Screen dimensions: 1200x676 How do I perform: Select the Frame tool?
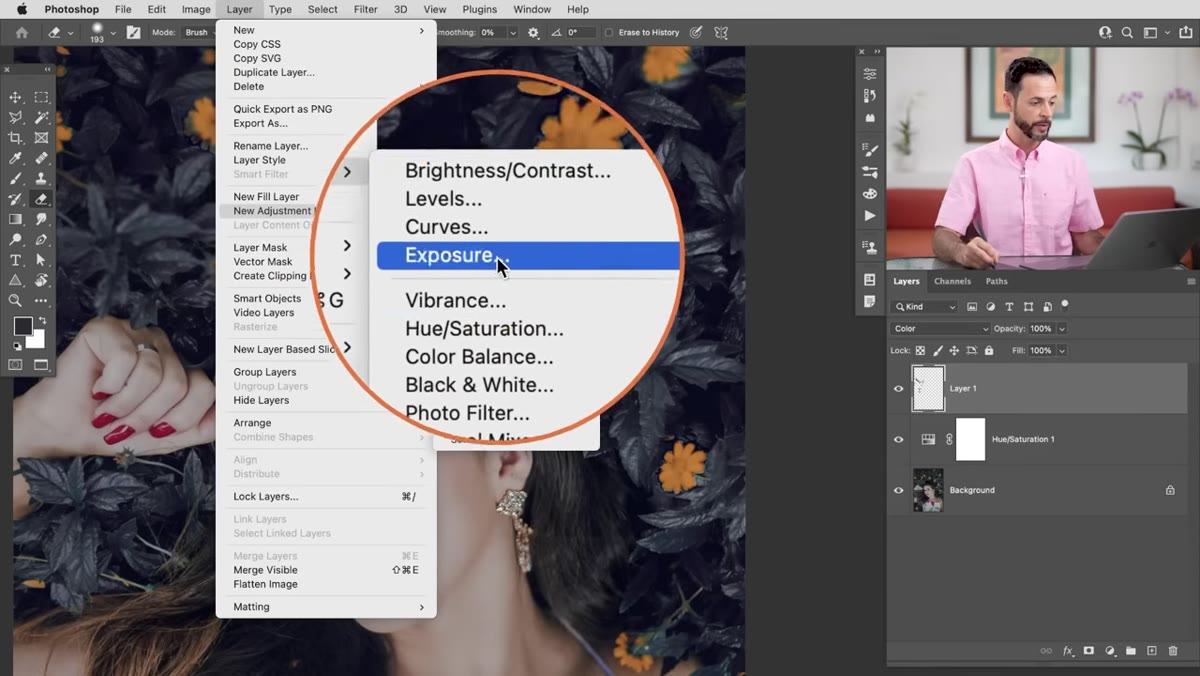click(x=41, y=138)
